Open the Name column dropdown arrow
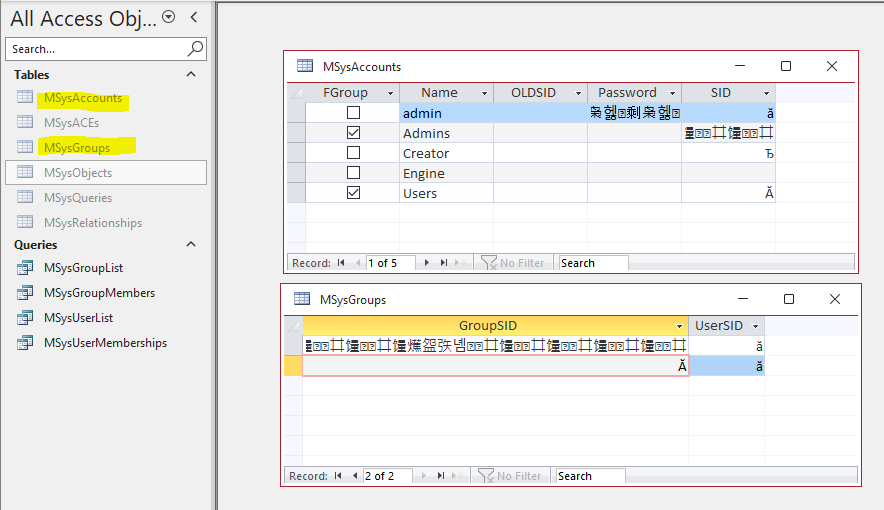Screen dimensions: 884x510 [x=484, y=93]
